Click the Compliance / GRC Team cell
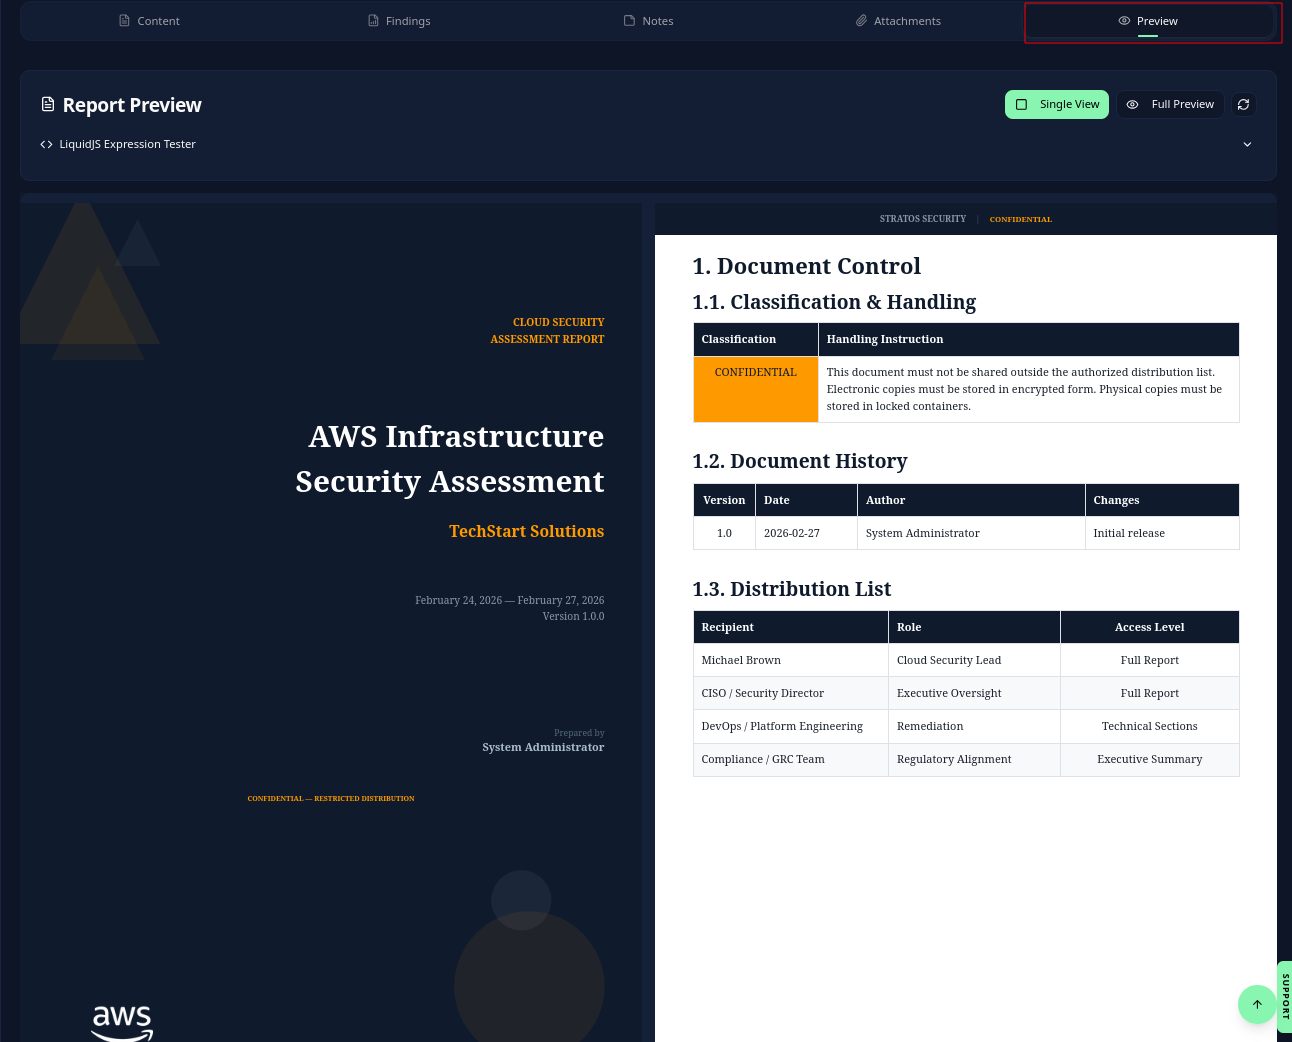Viewport: 1292px width, 1042px height. (x=791, y=759)
